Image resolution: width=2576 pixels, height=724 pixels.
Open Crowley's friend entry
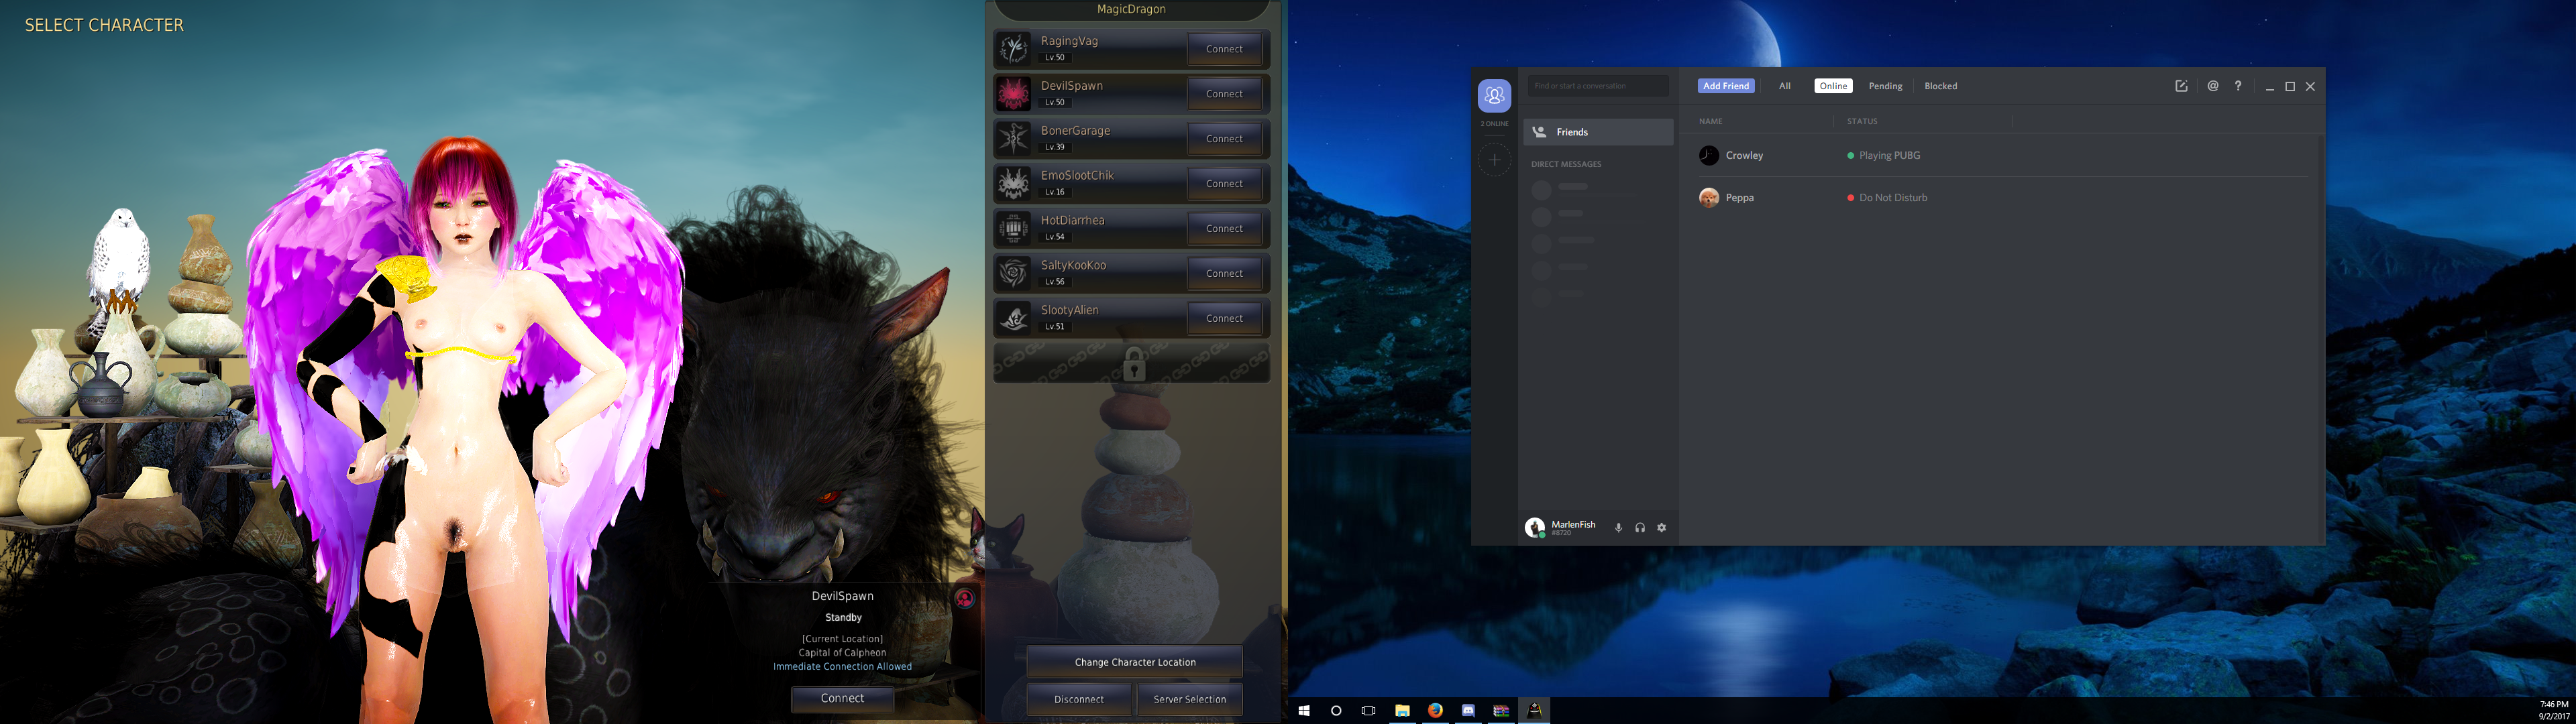(1744, 155)
